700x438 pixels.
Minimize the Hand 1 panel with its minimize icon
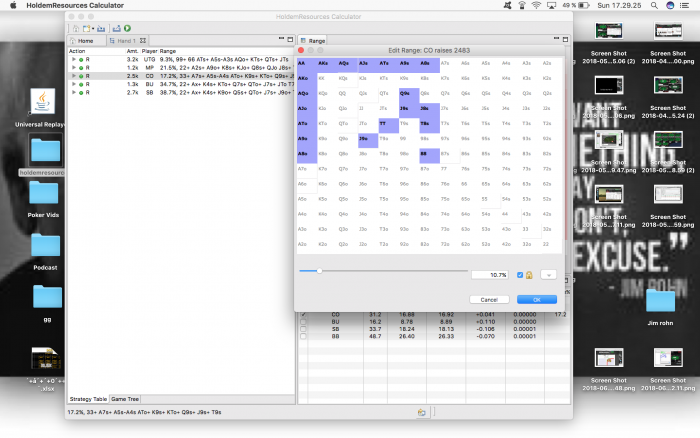tap(281, 39)
